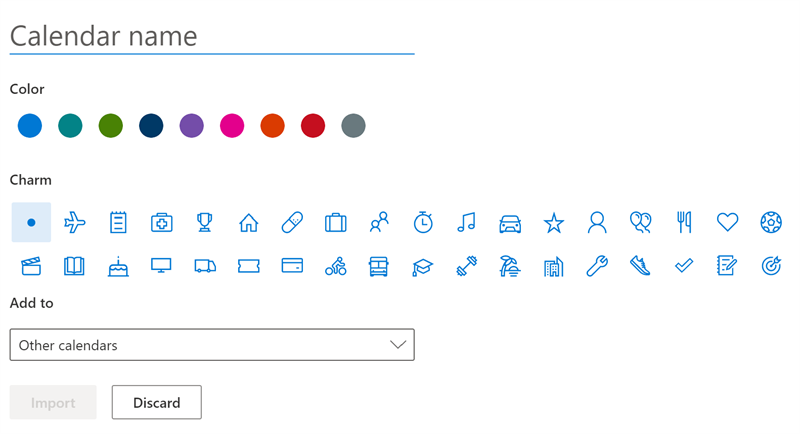This screenshot has width=800, height=434.
Task: Pick the wrench charm icon
Action: point(597,266)
